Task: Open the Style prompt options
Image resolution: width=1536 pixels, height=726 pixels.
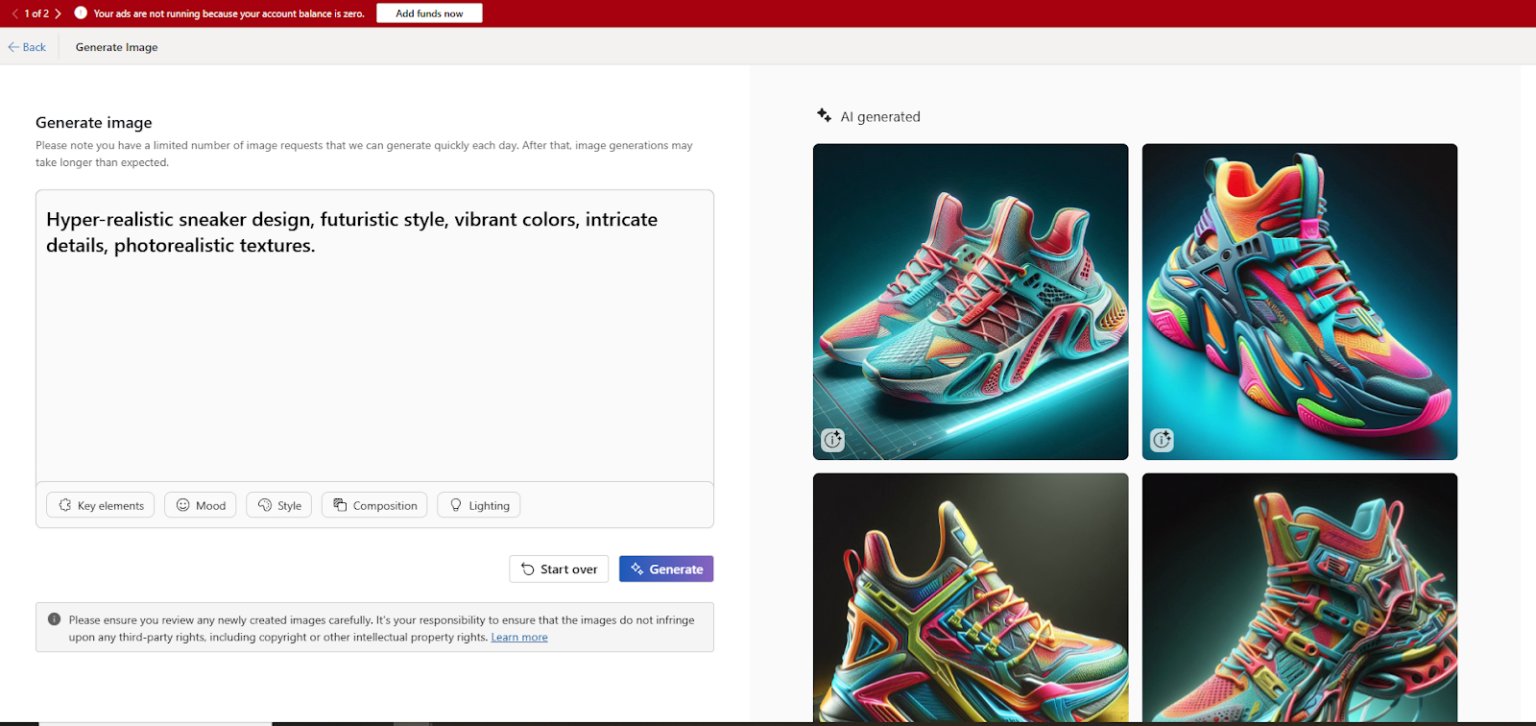Action: click(279, 505)
